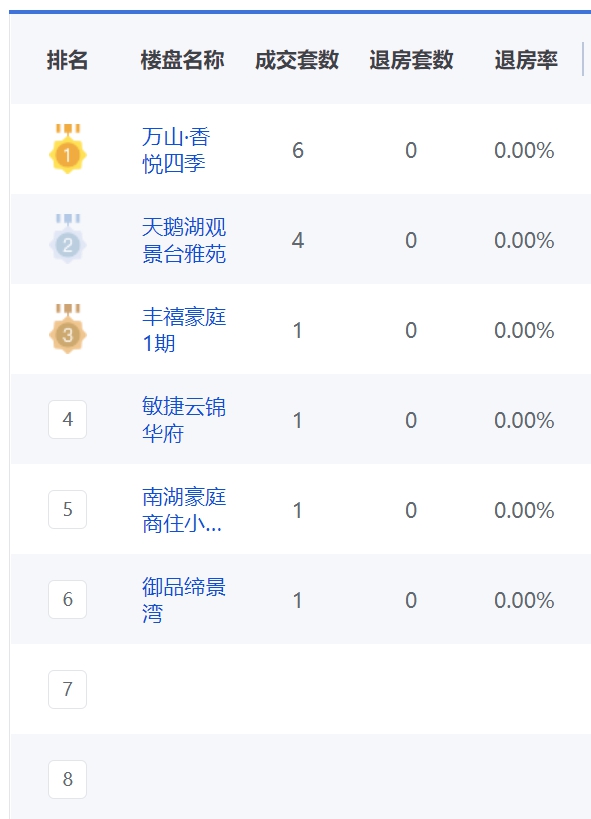Open the 万山·香悦四季 property link
The height and width of the screenshot is (819, 591).
(176, 150)
